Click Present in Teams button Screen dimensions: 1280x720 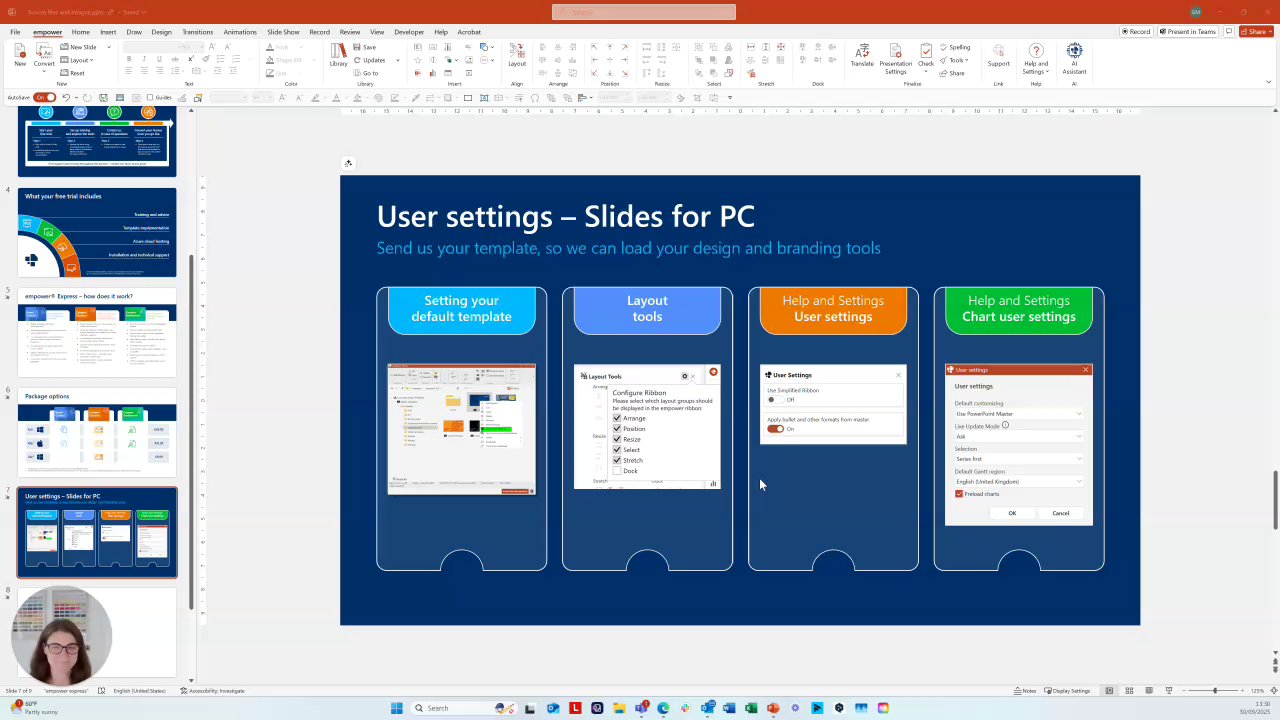coord(1188,32)
